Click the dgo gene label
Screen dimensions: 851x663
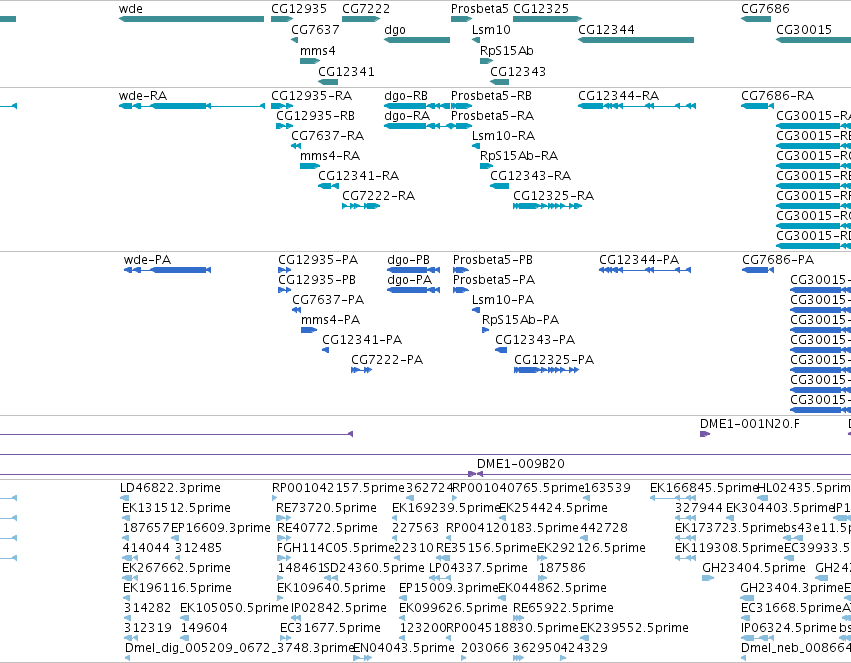[395, 30]
